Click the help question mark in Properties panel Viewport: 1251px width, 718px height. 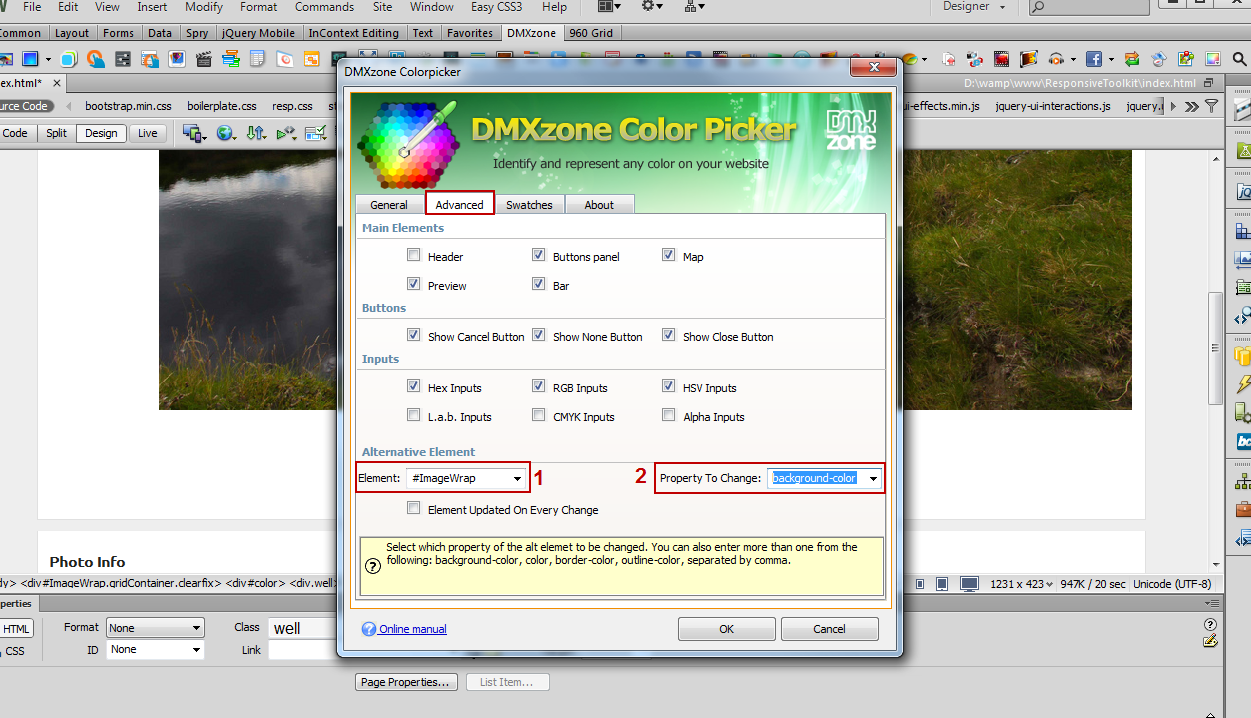[1210, 625]
